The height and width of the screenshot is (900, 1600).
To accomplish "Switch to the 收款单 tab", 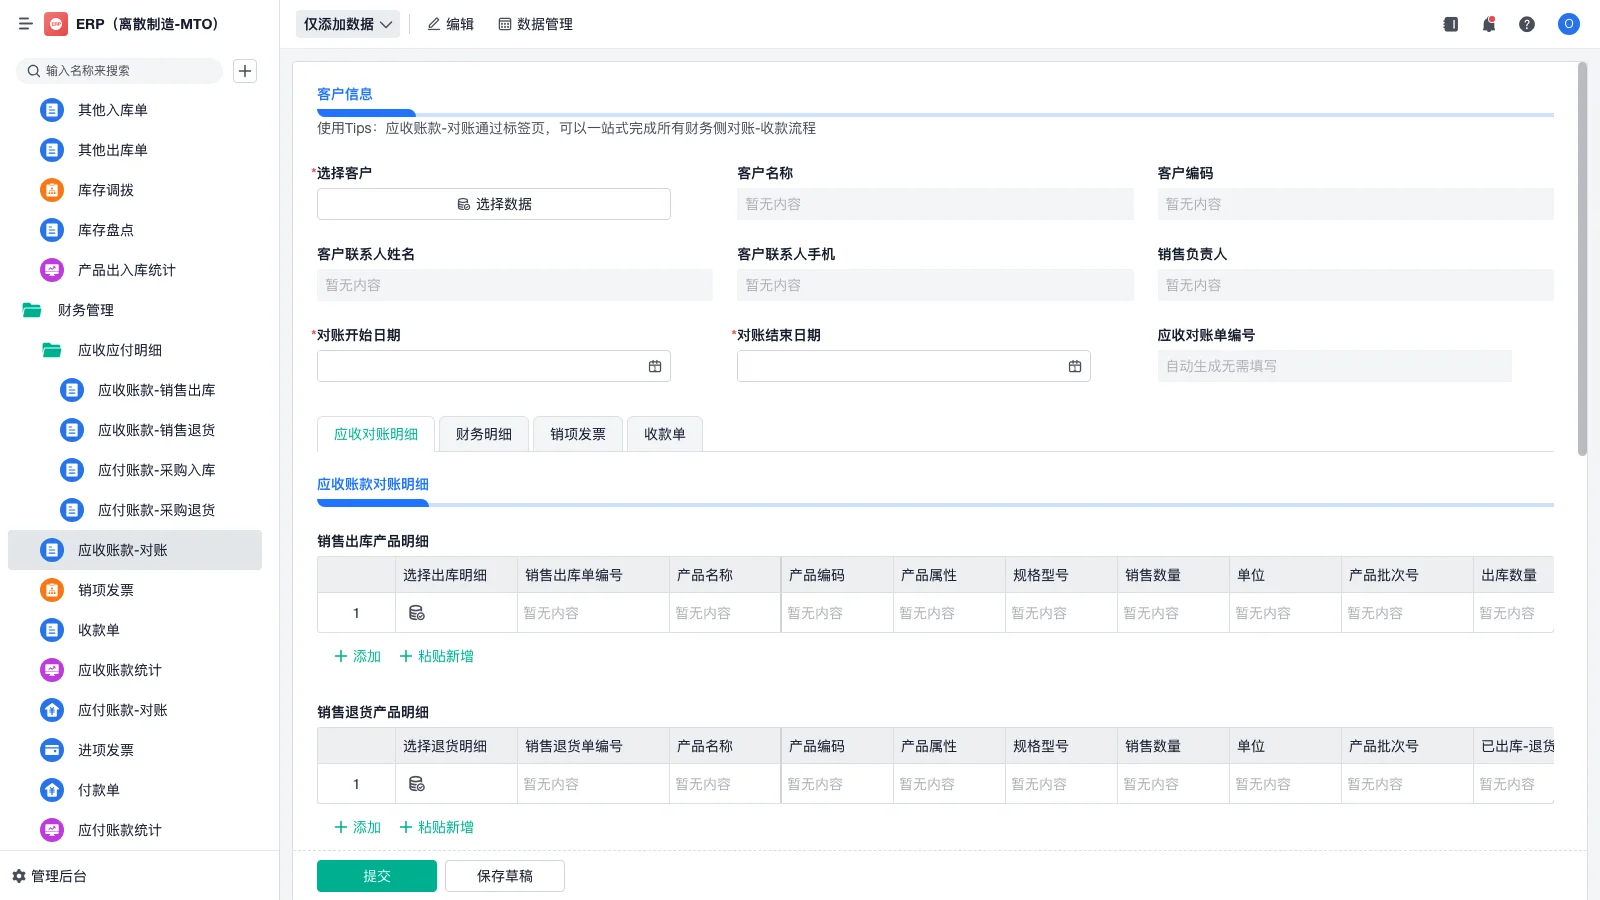I will pos(664,433).
